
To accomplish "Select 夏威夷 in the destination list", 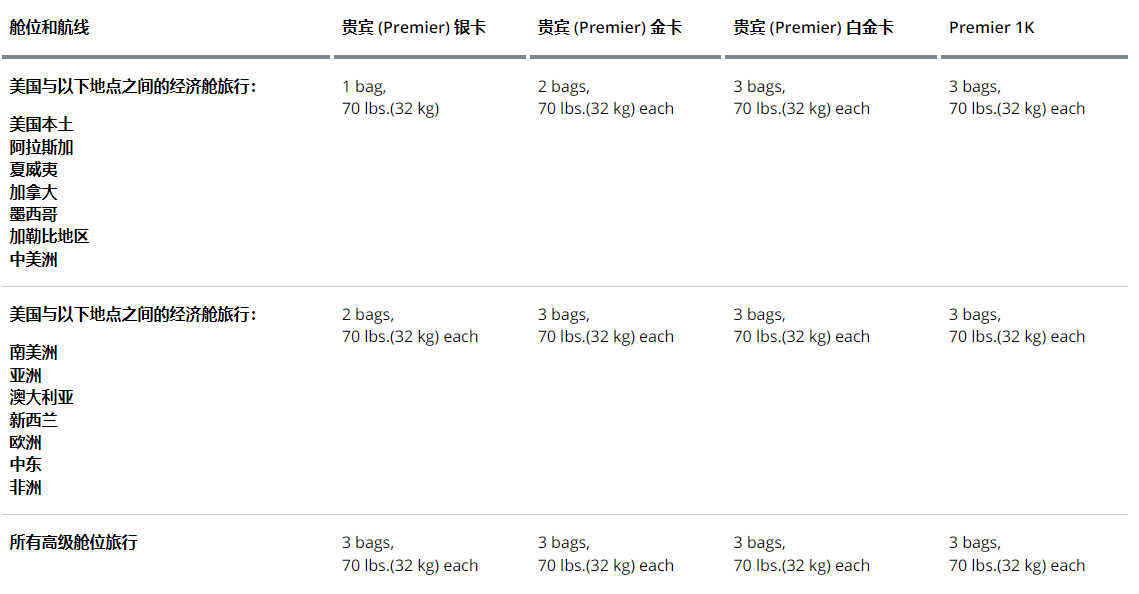I will pyautogui.click(x=33, y=170).
